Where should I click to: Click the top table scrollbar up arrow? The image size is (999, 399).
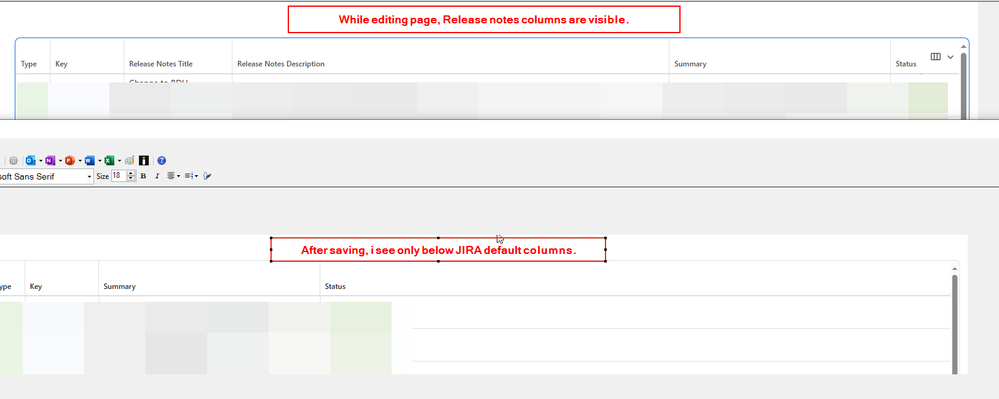[963, 48]
